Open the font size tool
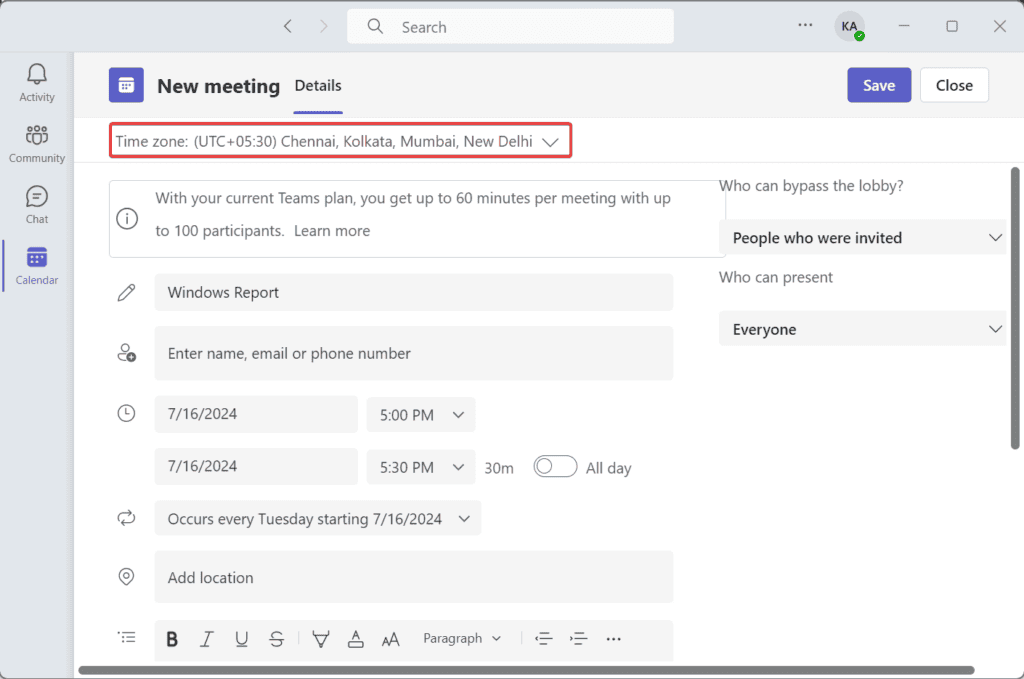Viewport: 1024px width, 679px height. (391, 640)
